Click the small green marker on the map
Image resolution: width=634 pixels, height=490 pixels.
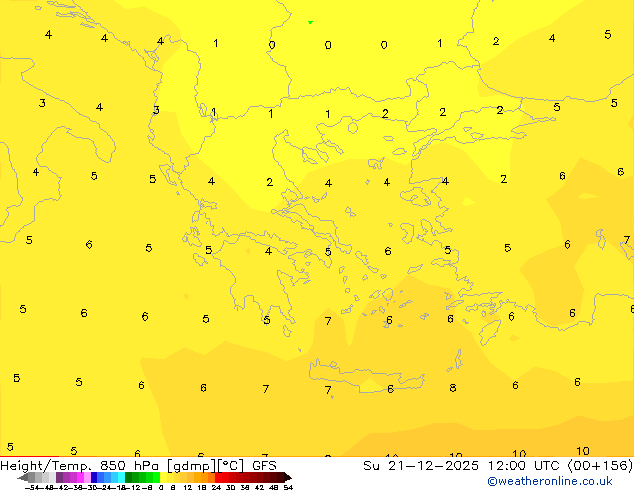pos(310,22)
